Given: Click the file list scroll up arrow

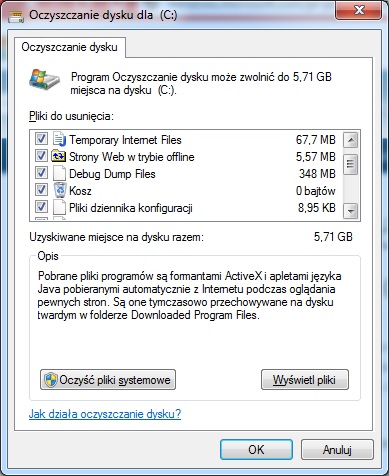Looking at the screenshot, I should pyautogui.click(x=350, y=140).
